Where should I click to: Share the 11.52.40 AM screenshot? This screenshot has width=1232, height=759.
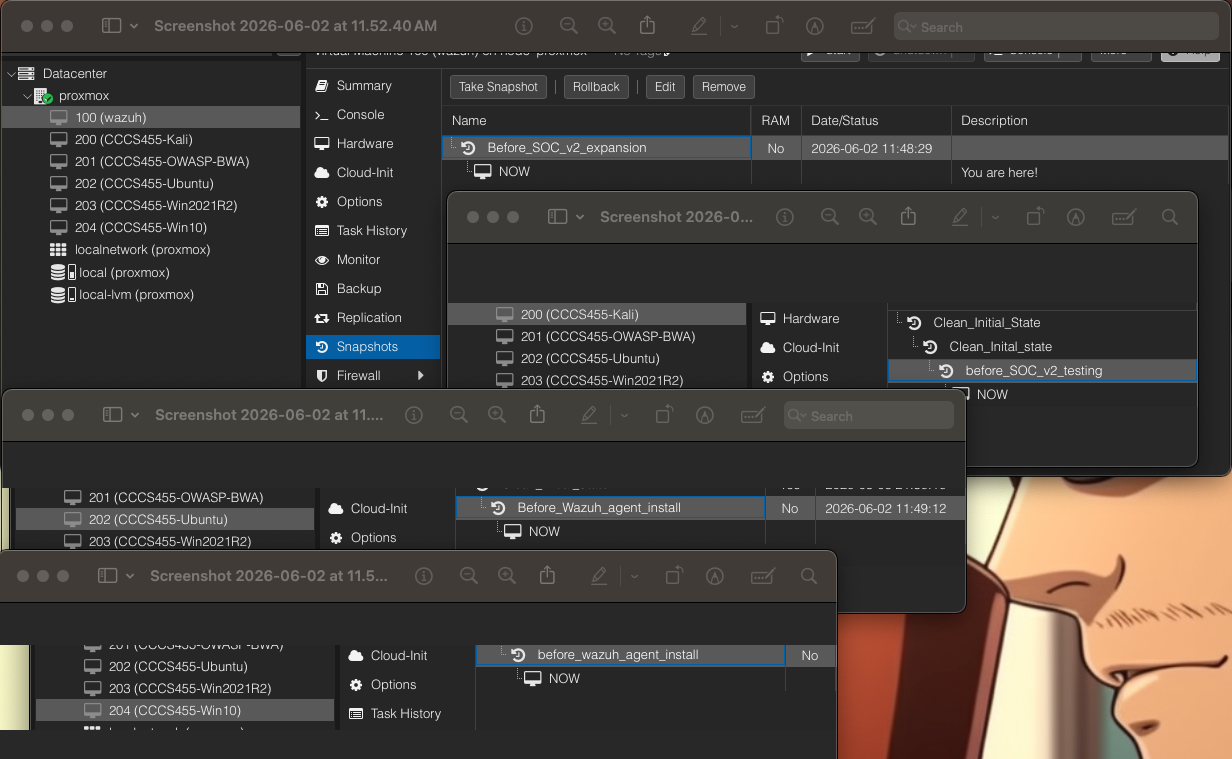pos(647,26)
